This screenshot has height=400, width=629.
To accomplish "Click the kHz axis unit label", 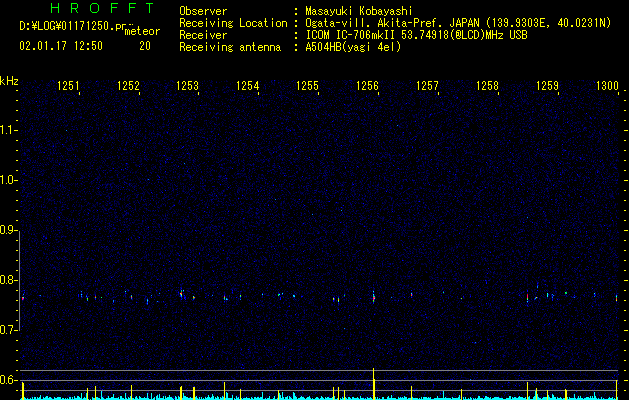I will tap(9, 81).
